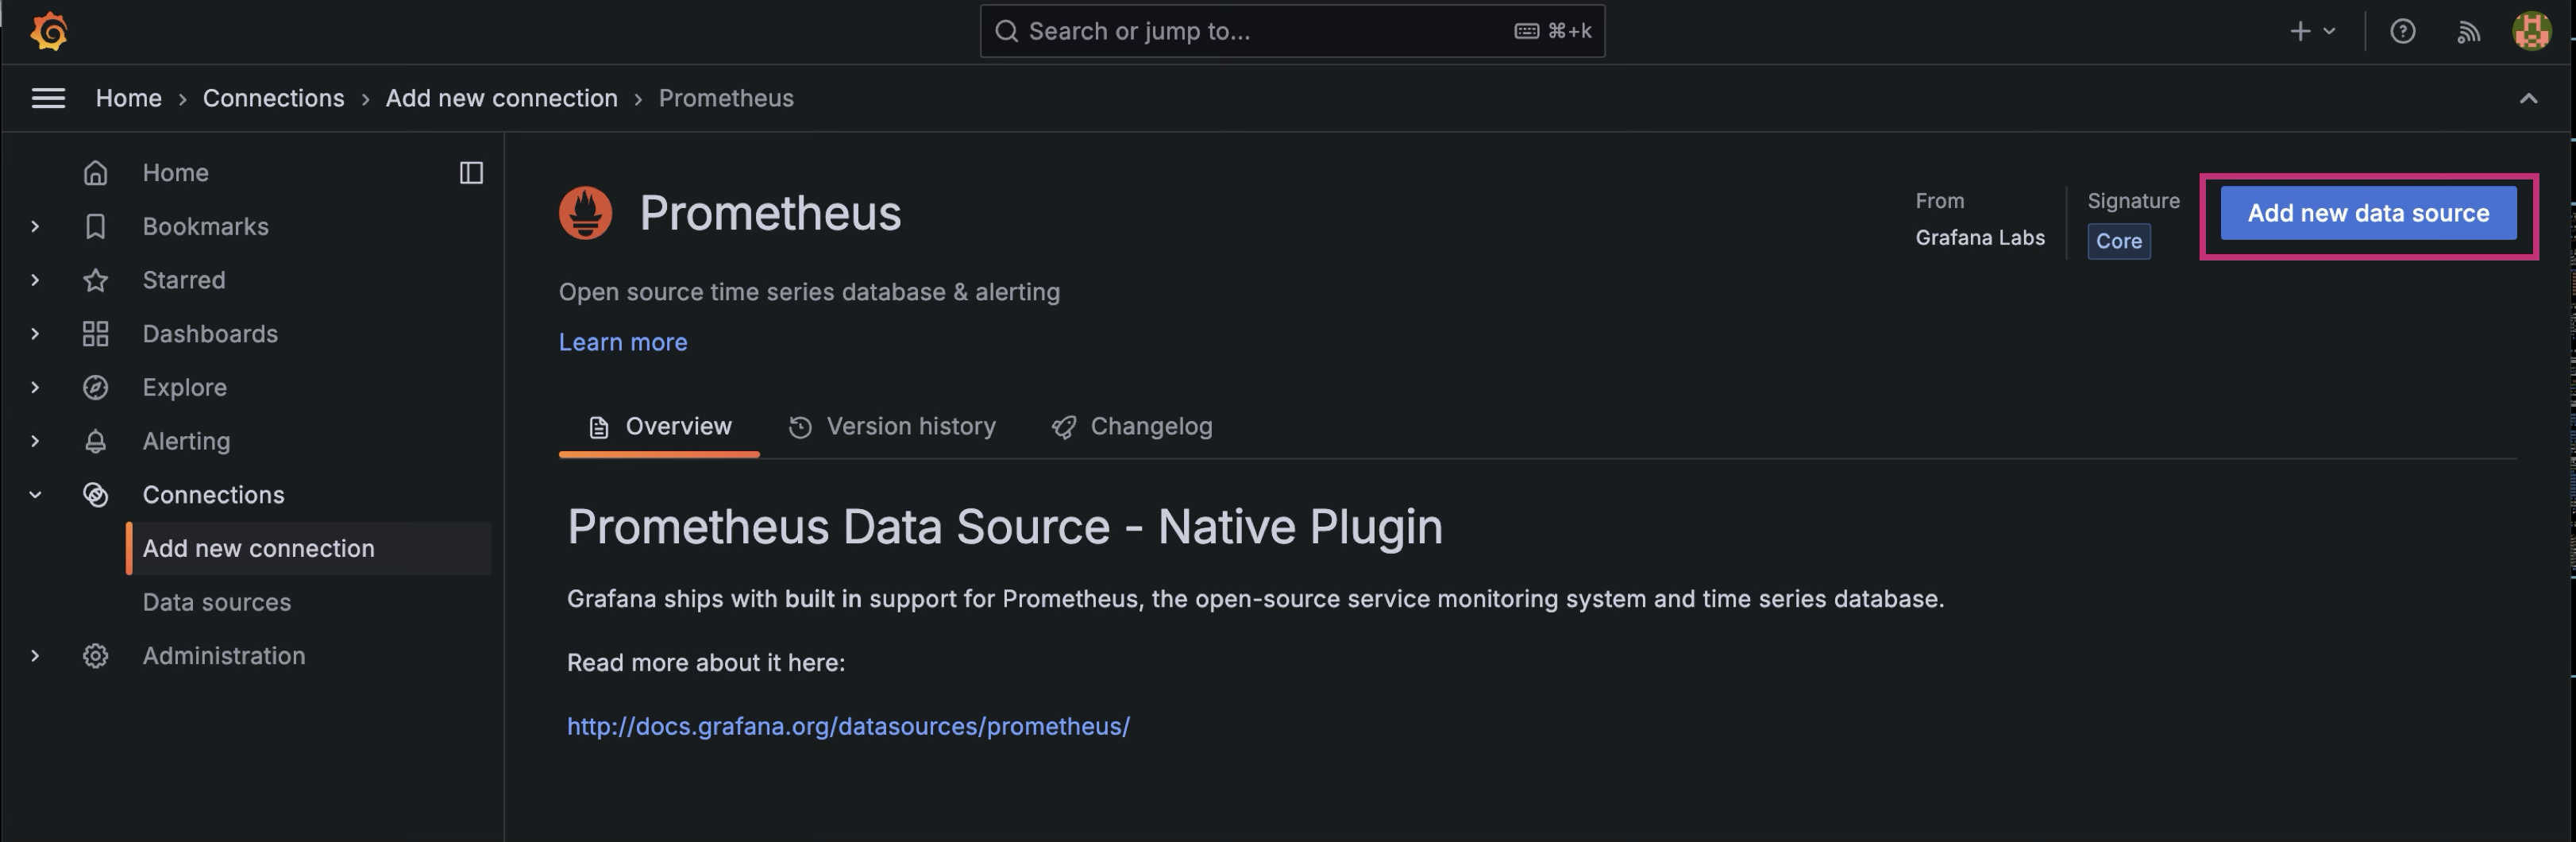Click the Search or jump to field
The height and width of the screenshot is (842, 2576).
coord(1292,32)
